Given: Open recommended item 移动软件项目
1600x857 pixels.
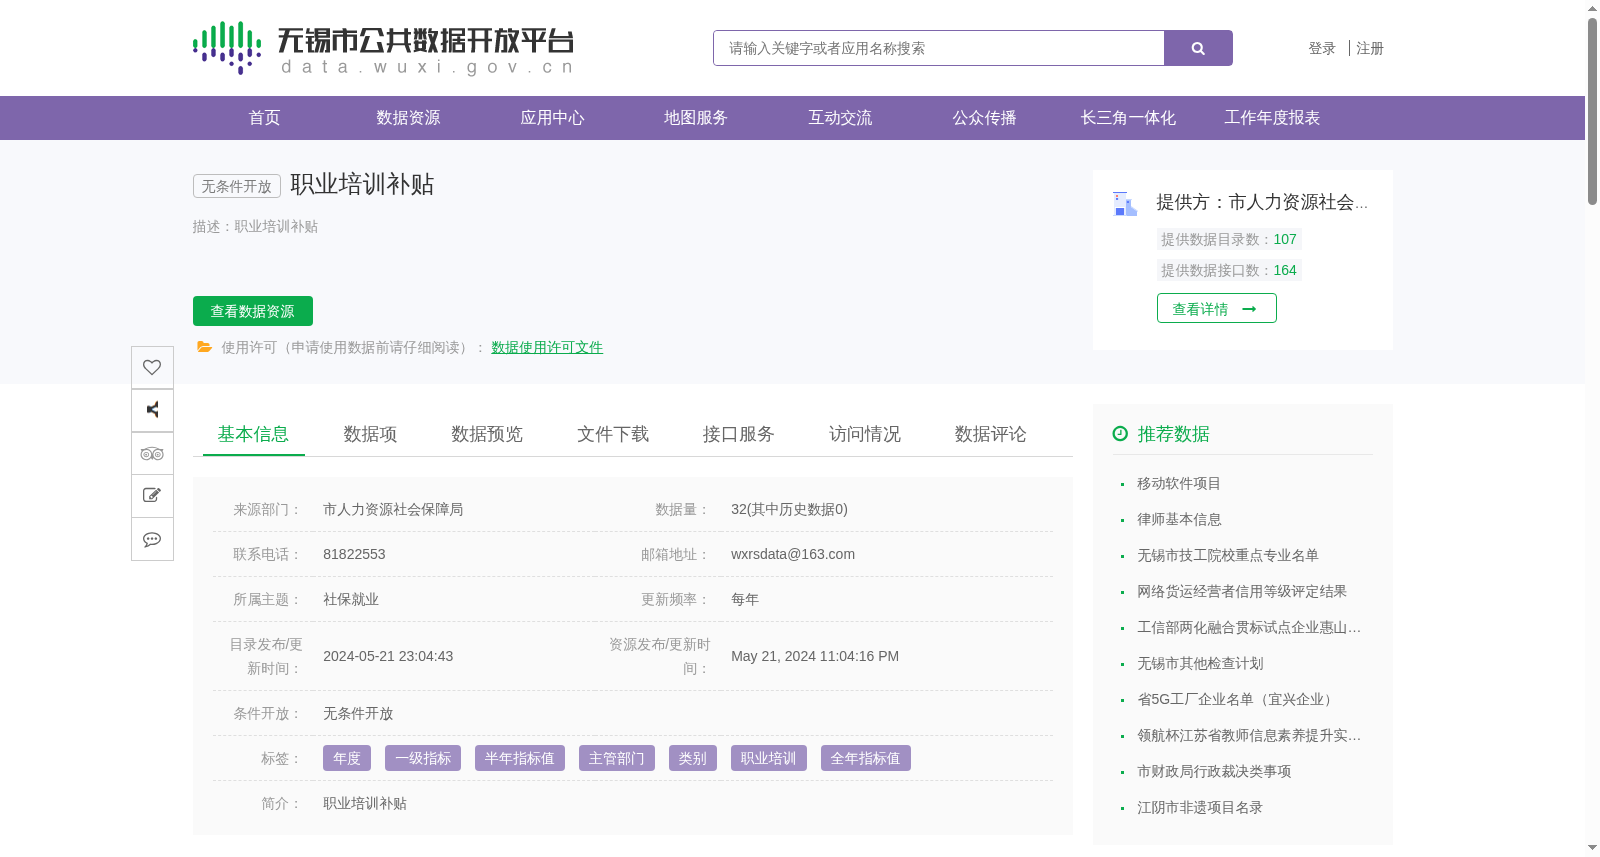Looking at the screenshot, I should point(1179,483).
